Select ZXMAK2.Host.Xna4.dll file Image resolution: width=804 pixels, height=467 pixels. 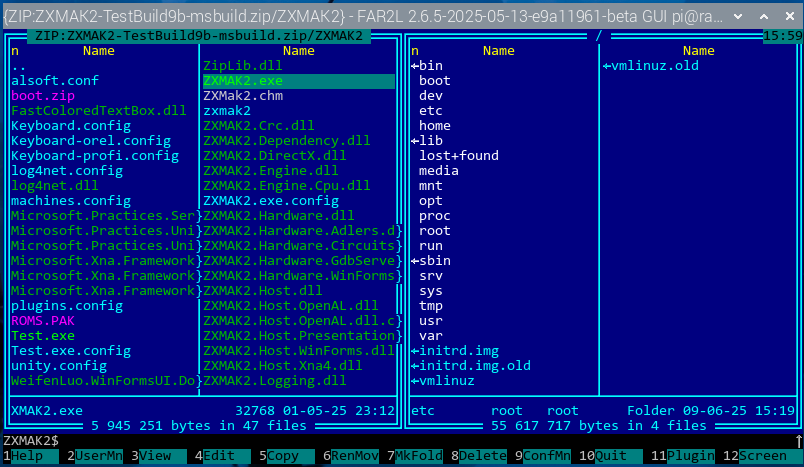pyautogui.click(x=283, y=366)
